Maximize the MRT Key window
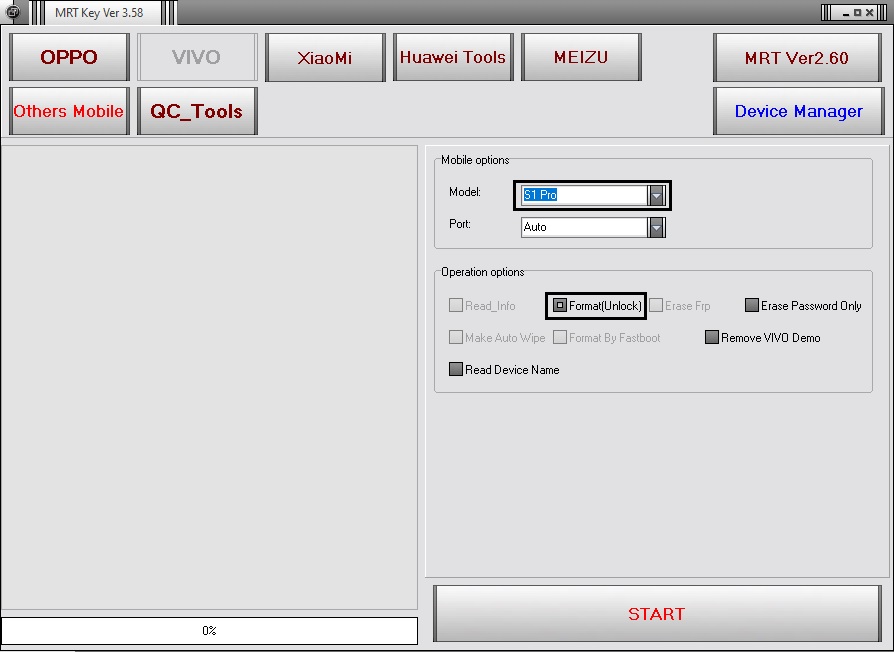Screen dimensions: 894x652 858,13
